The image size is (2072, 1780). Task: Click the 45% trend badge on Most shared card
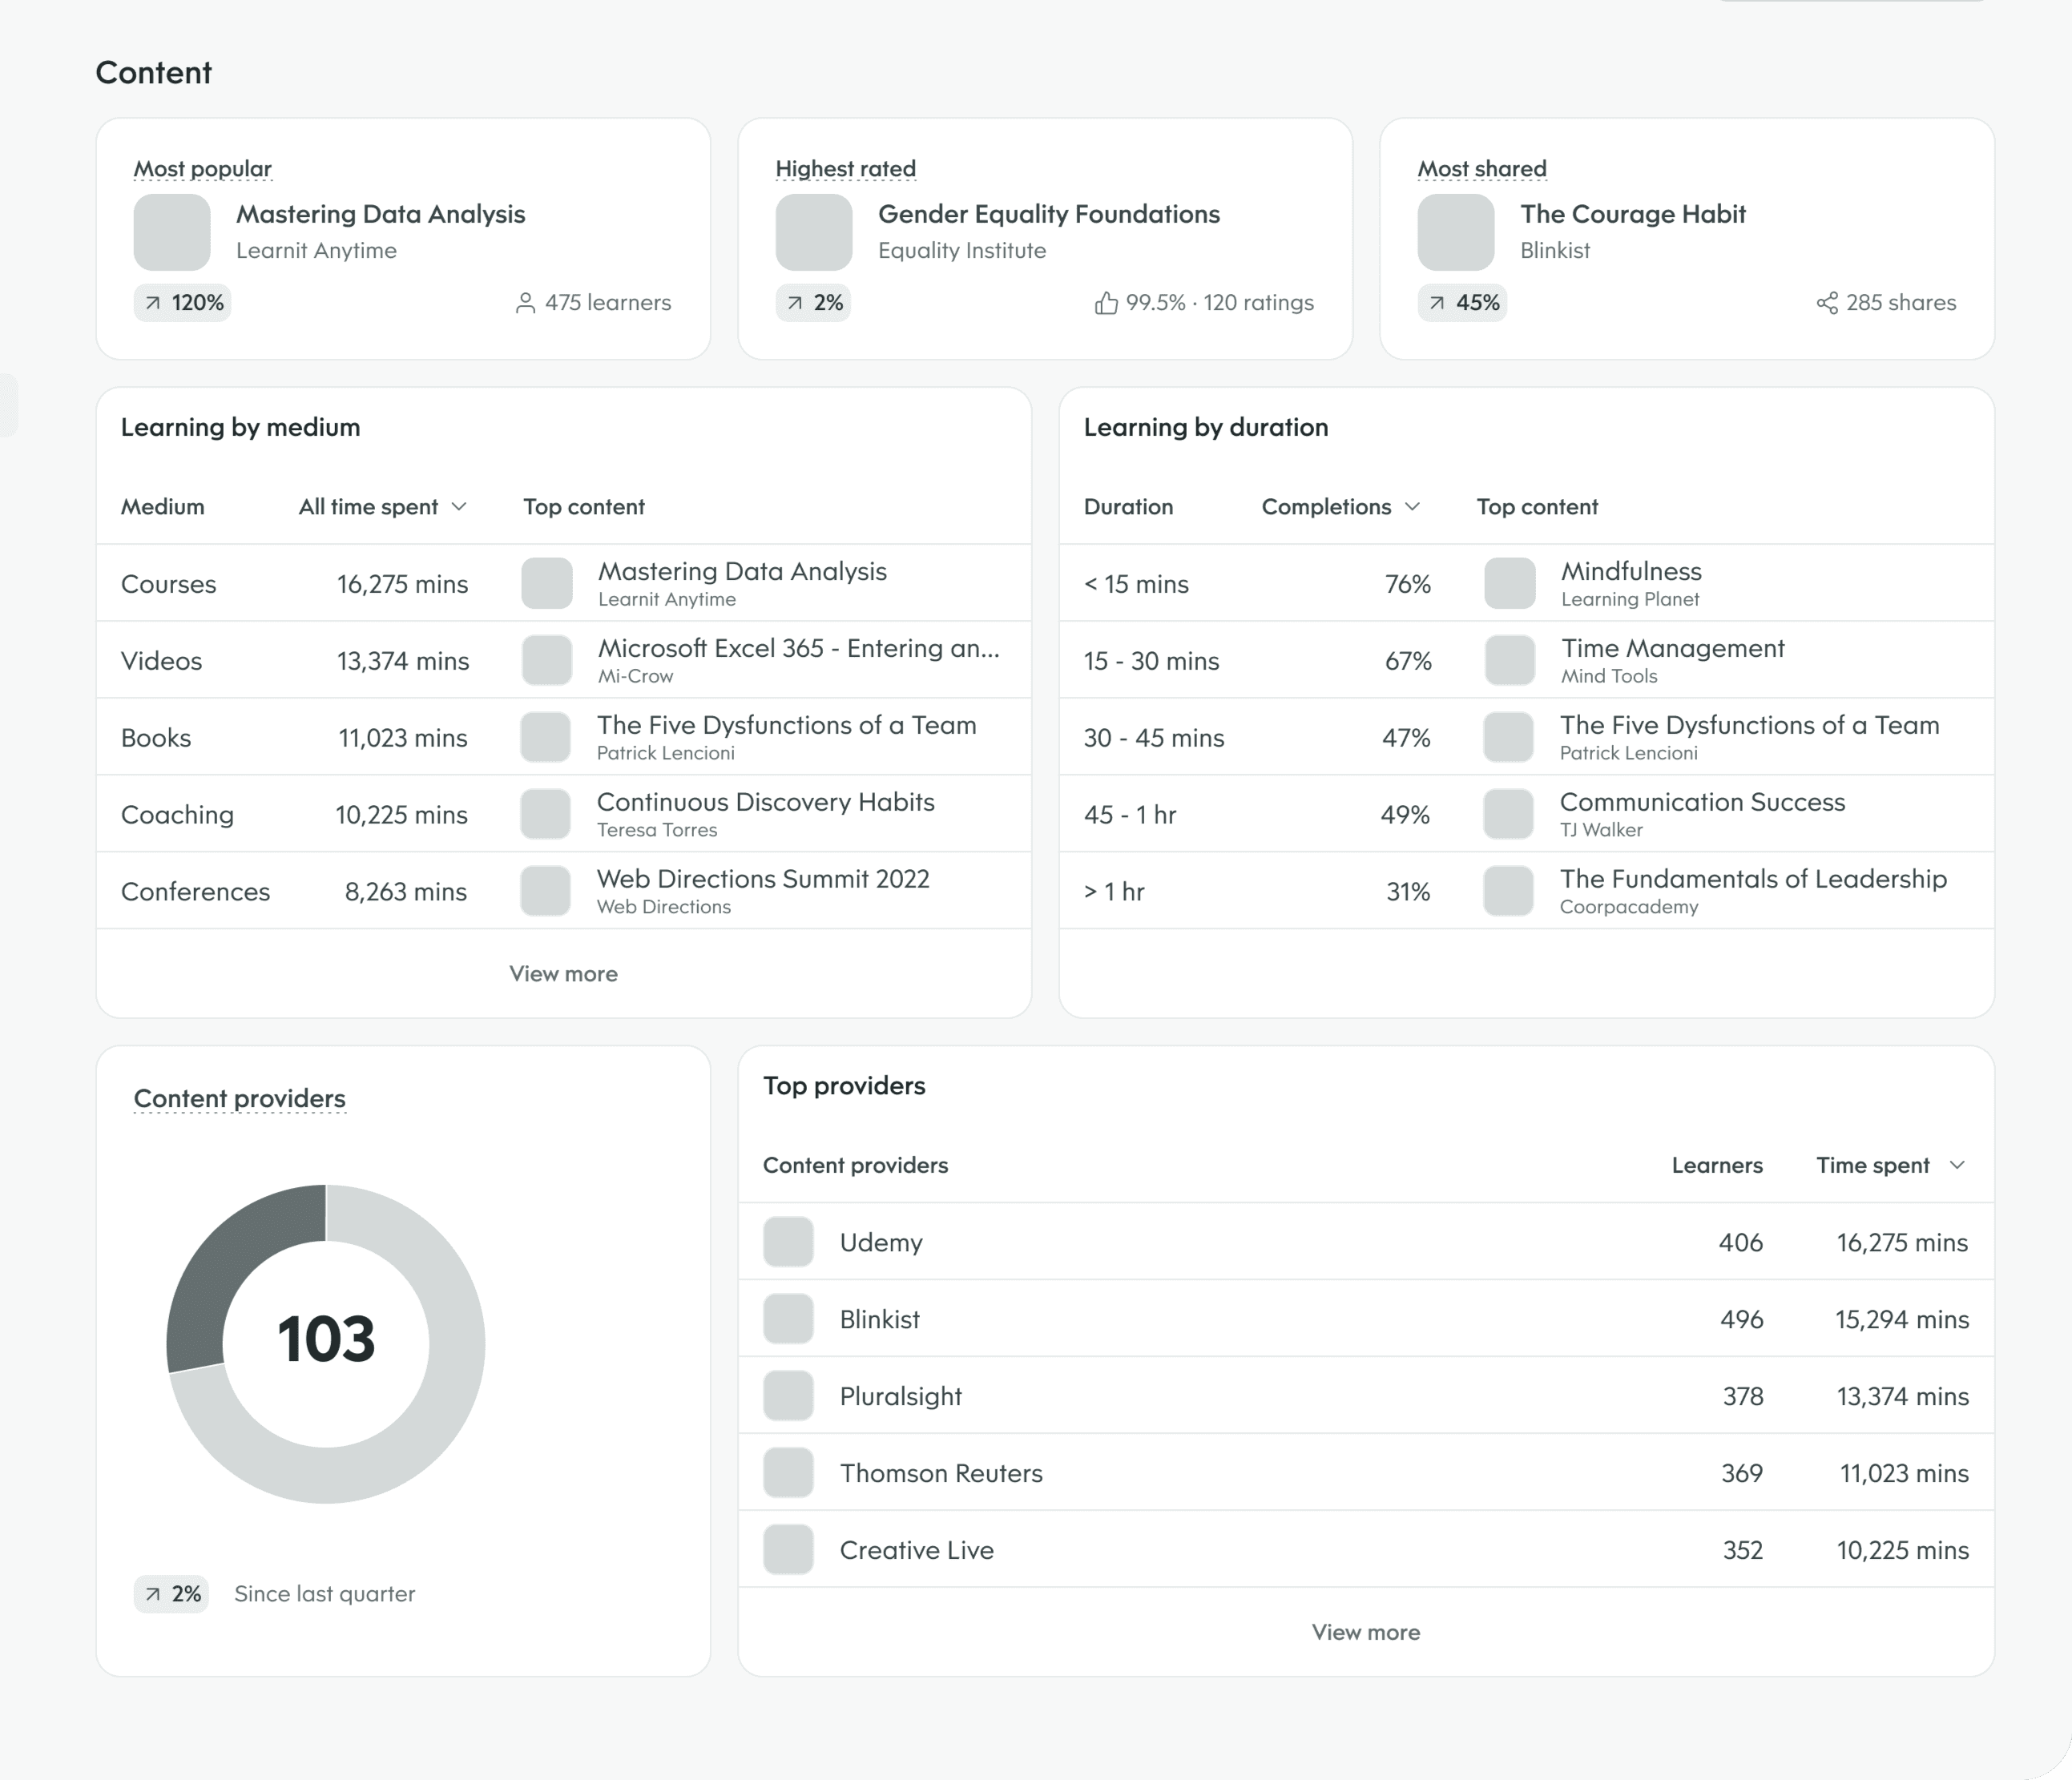coord(1462,302)
